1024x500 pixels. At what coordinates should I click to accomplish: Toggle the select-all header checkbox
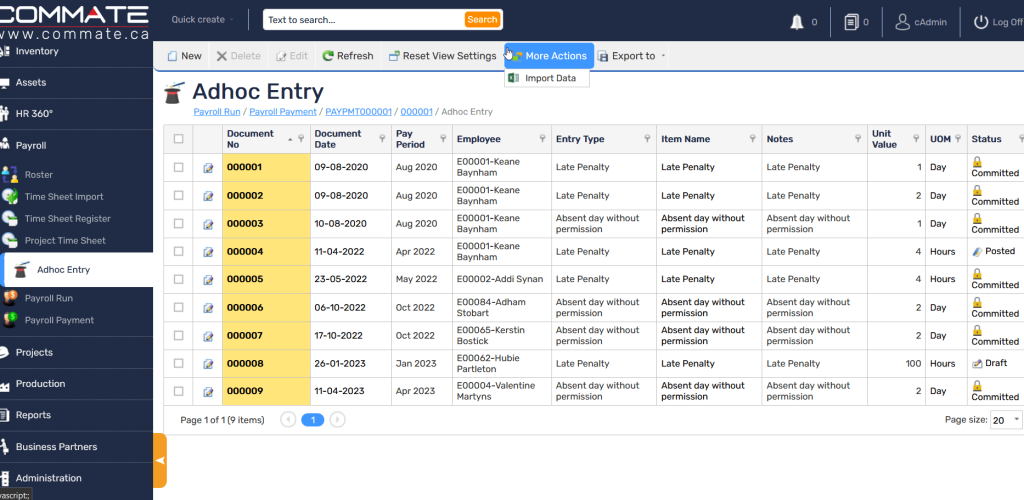[x=178, y=138]
